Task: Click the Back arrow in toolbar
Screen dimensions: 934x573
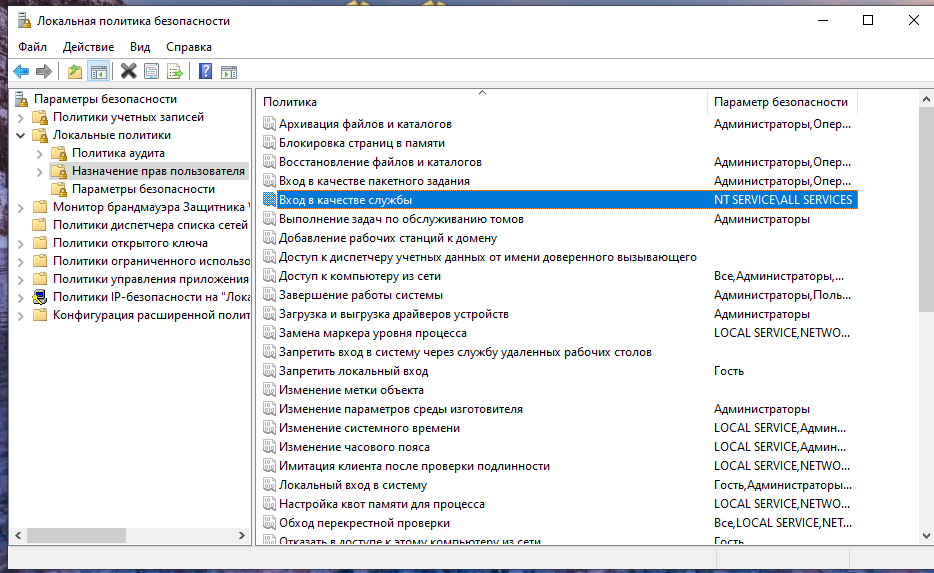Action: coord(20,71)
